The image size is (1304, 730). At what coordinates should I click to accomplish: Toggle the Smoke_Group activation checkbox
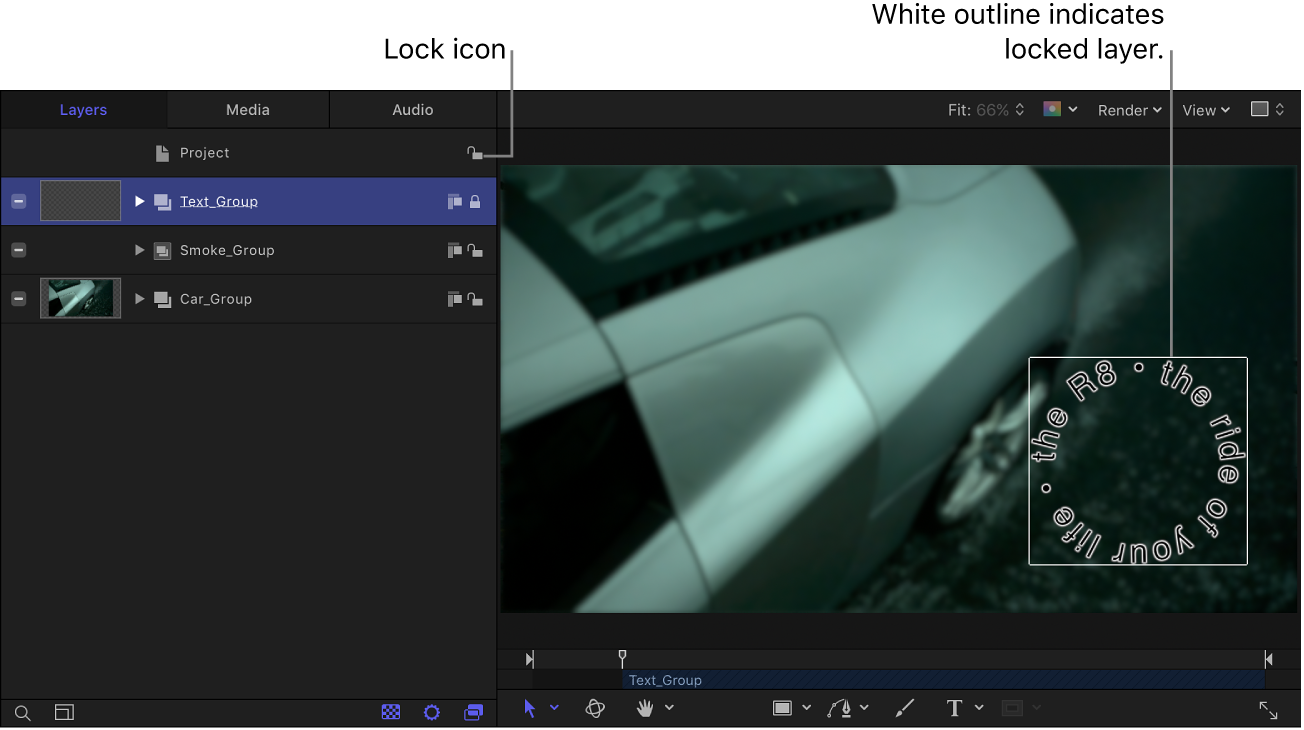pyautogui.click(x=19, y=251)
